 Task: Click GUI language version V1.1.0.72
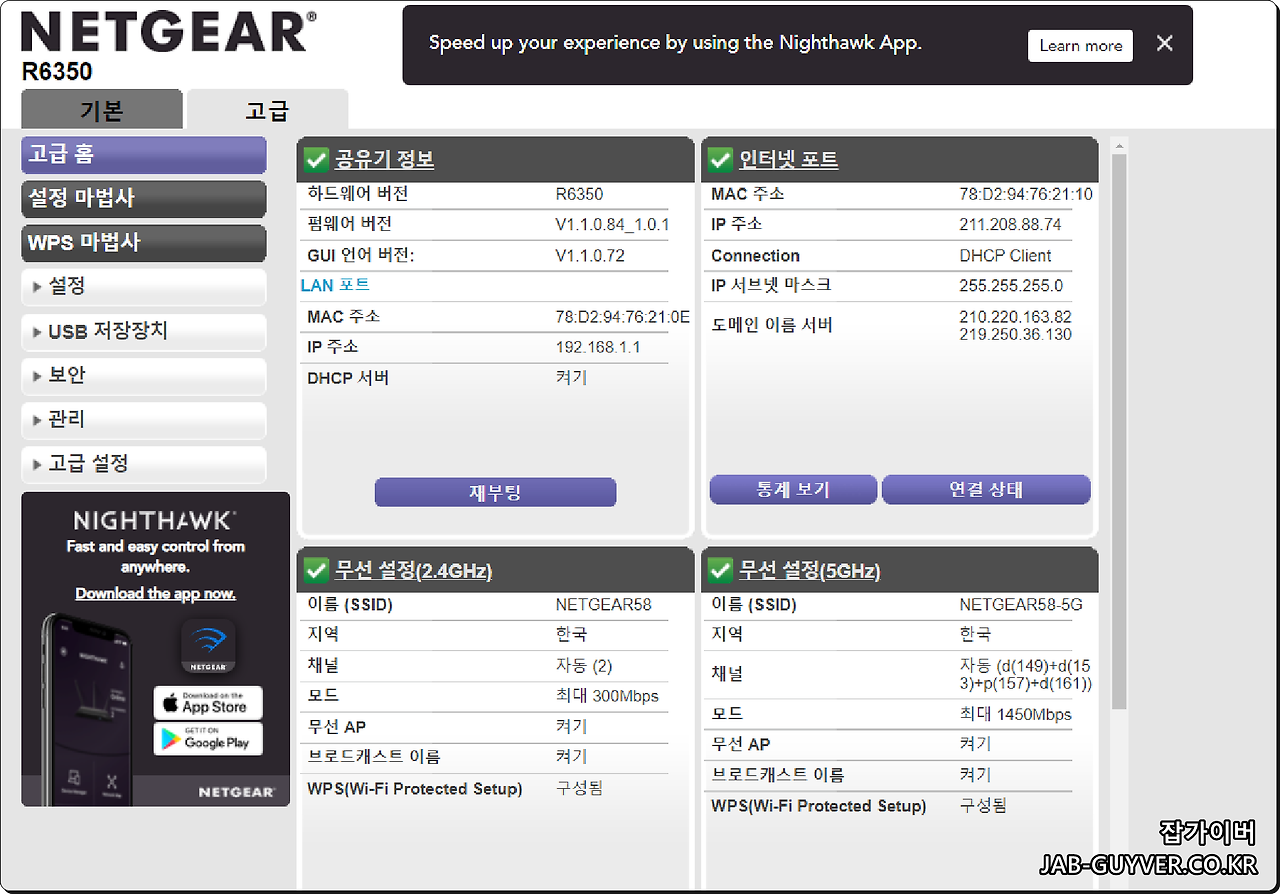[590, 255]
